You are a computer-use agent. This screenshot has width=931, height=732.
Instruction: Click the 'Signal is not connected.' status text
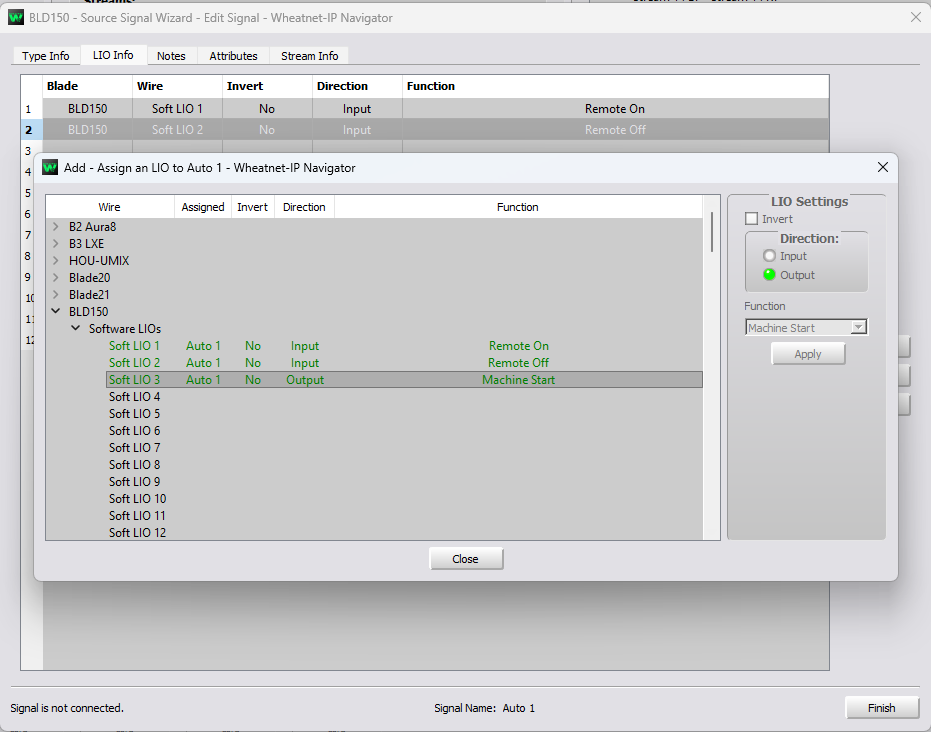pos(67,708)
